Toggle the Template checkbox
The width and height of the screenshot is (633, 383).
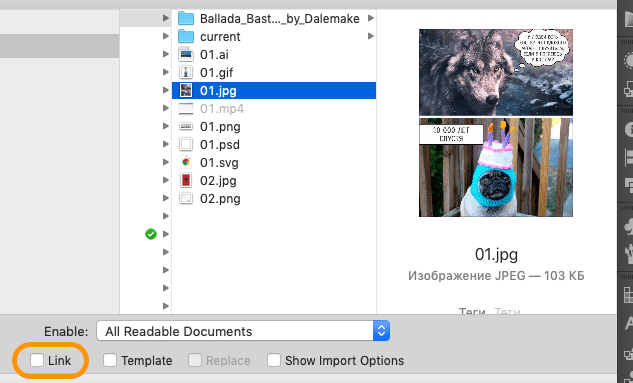(x=109, y=360)
